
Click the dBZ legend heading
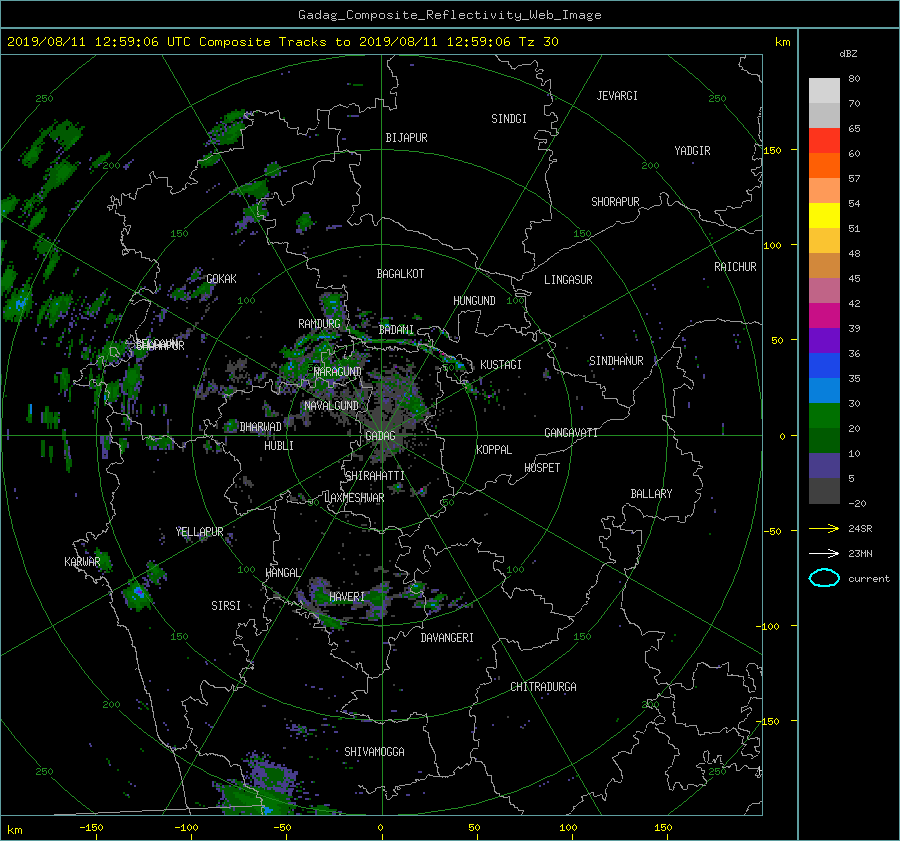(x=848, y=54)
